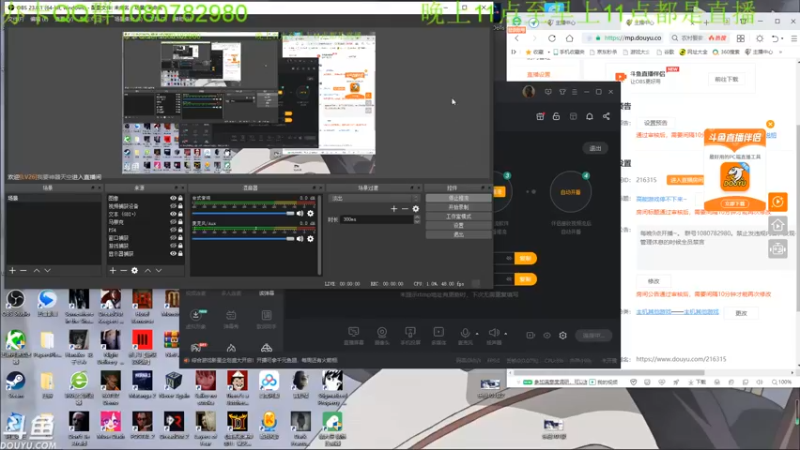Open OBS Studio desktop shortcut
This screenshot has width=800, height=450.
coord(16,304)
